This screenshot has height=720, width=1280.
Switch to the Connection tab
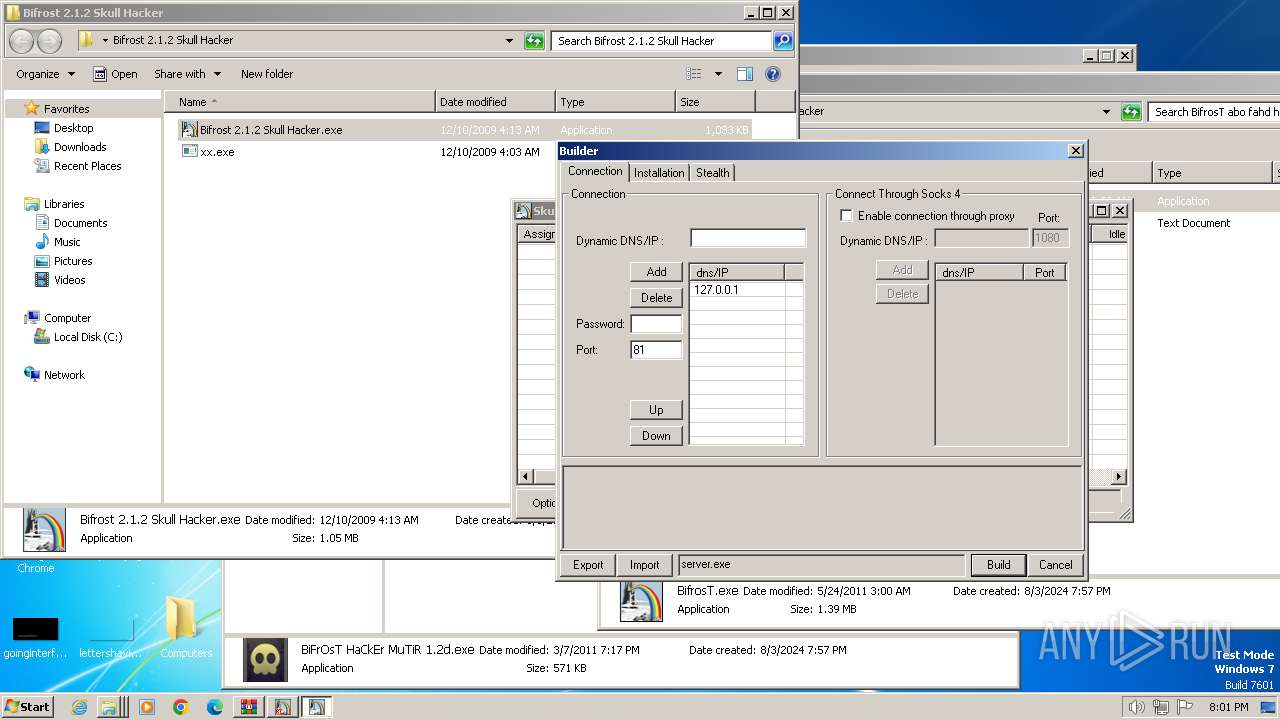pos(595,171)
